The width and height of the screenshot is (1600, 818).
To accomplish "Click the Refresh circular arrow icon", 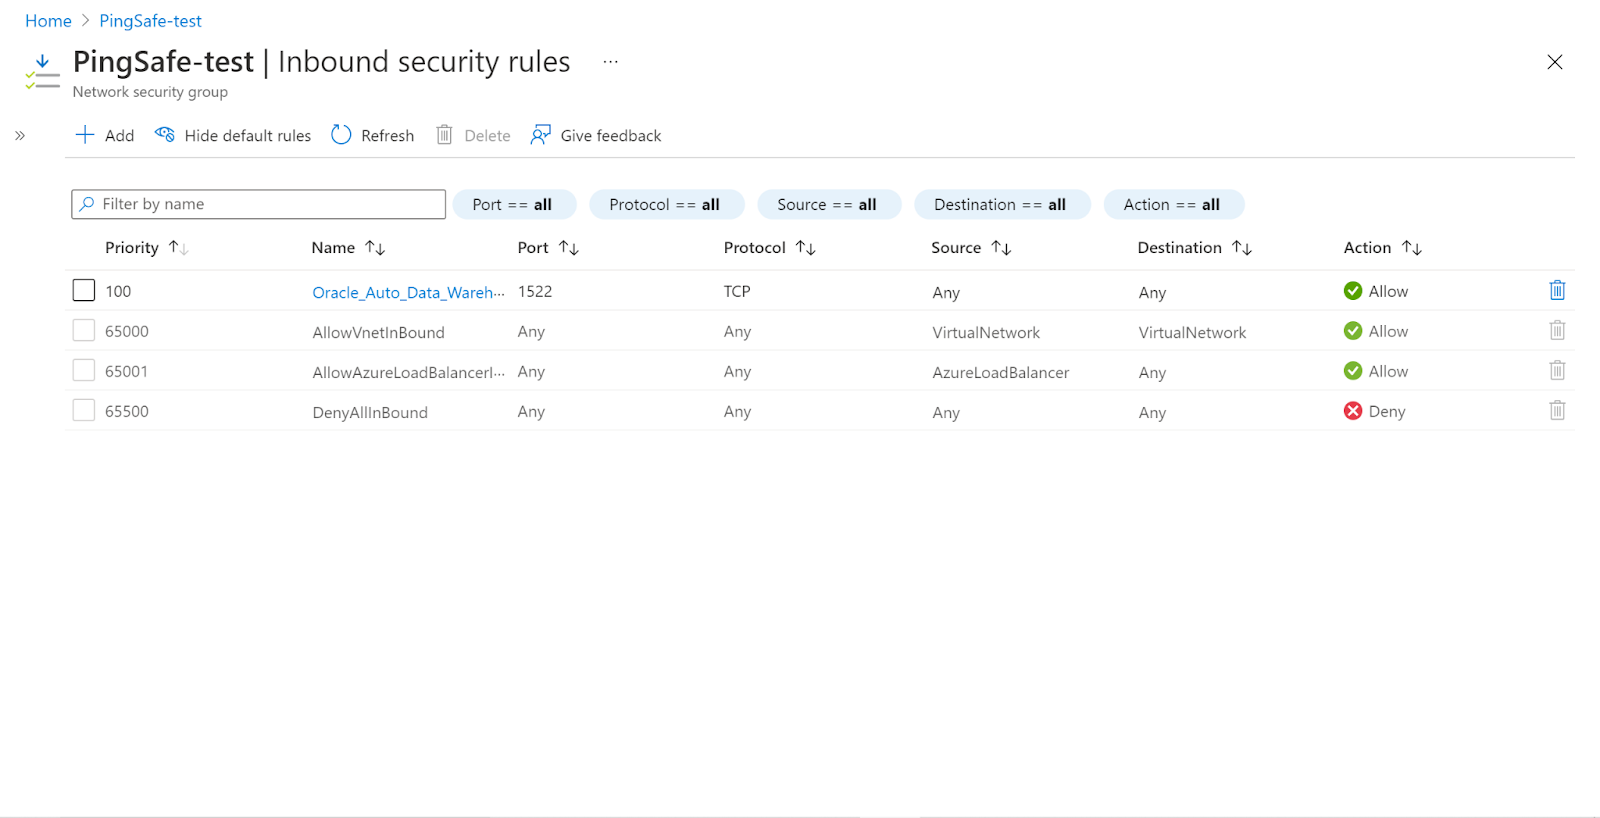I will (341, 135).
